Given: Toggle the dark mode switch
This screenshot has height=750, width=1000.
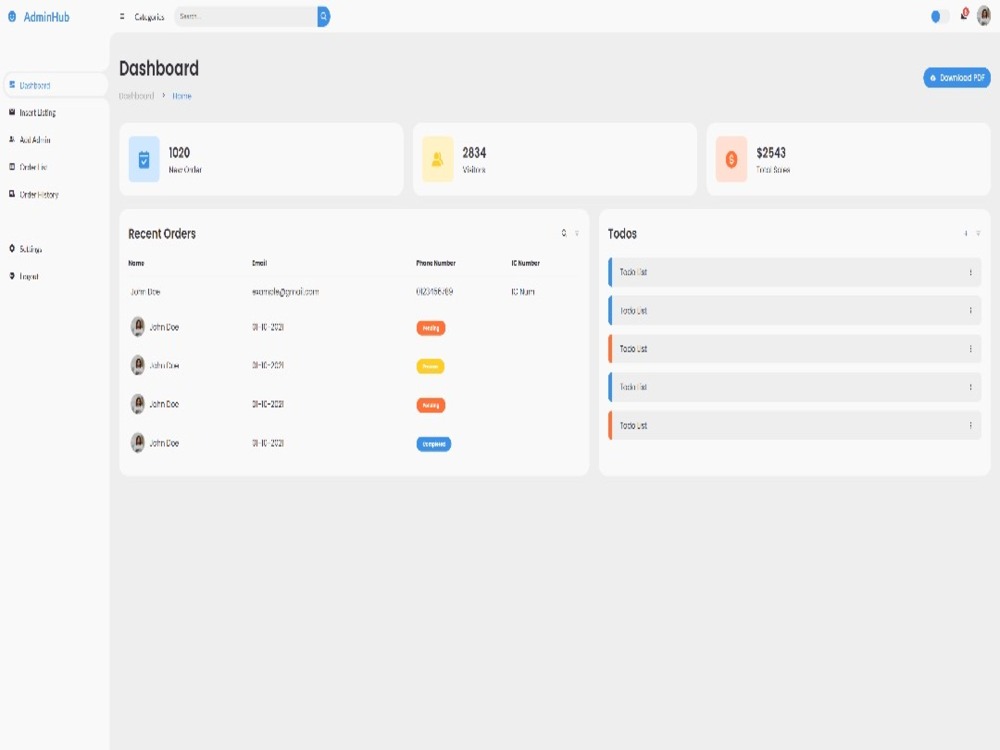Looking at the screenshot, I should pyautogui.click(x=939, y=17).
